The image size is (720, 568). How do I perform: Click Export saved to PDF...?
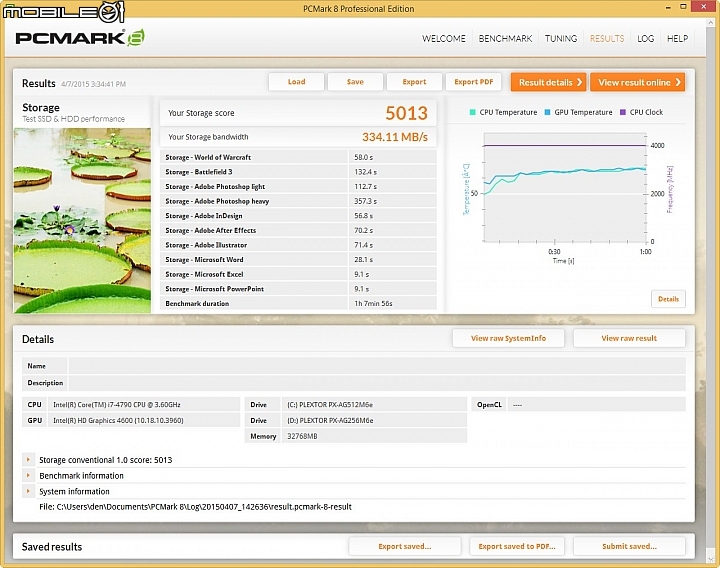[517, 546]
